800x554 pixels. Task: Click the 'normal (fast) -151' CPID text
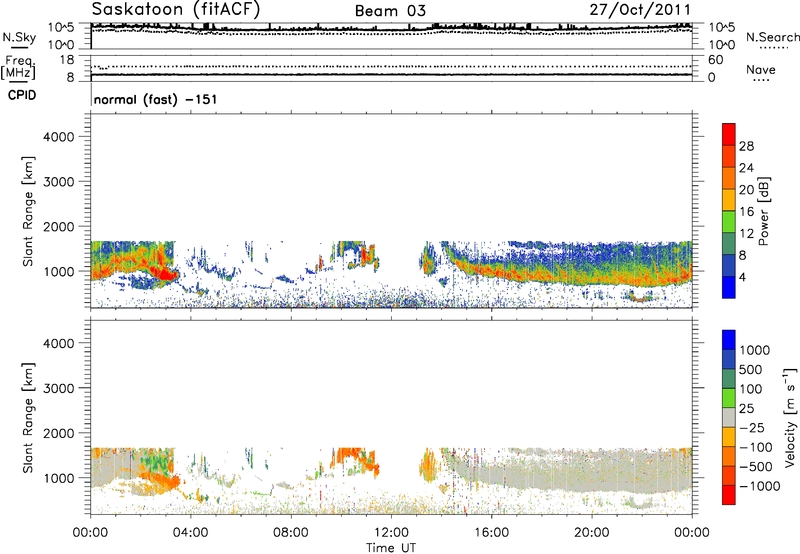click(x=156, y=99)
